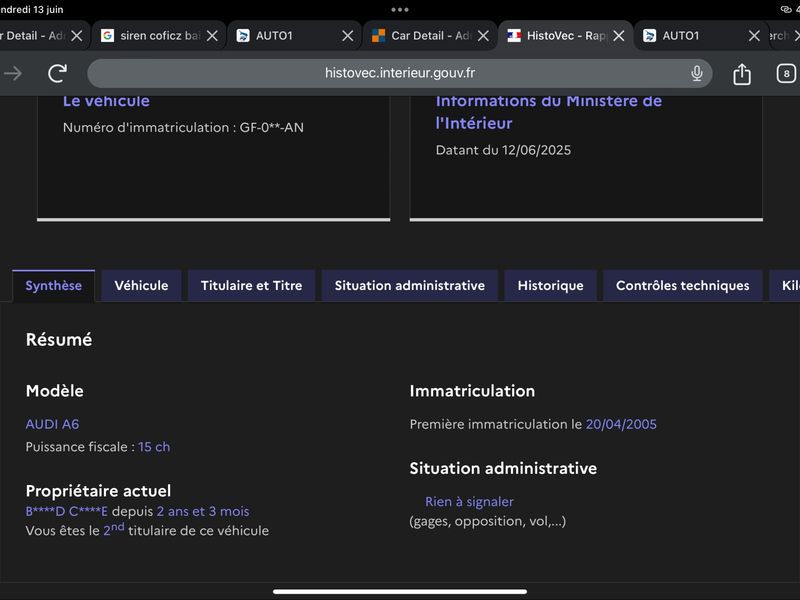Close the Car Detail tab beside HistoVec
The height and width of the screenshot is (600, 800).
pos(483,36)
